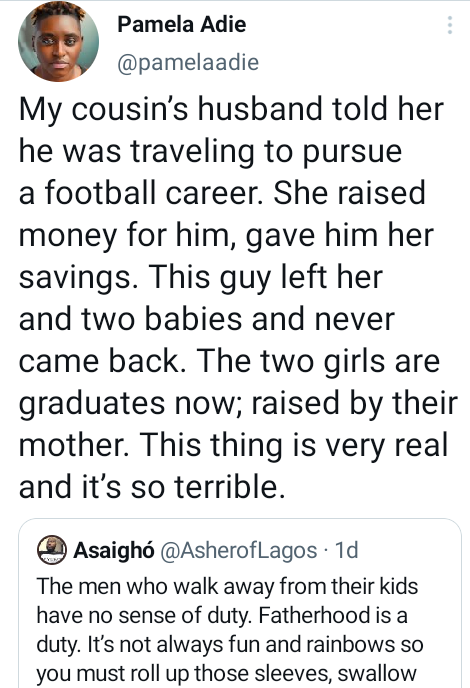Tap Asaighó's small avatar in quoted tweet

tap(52, 550)
